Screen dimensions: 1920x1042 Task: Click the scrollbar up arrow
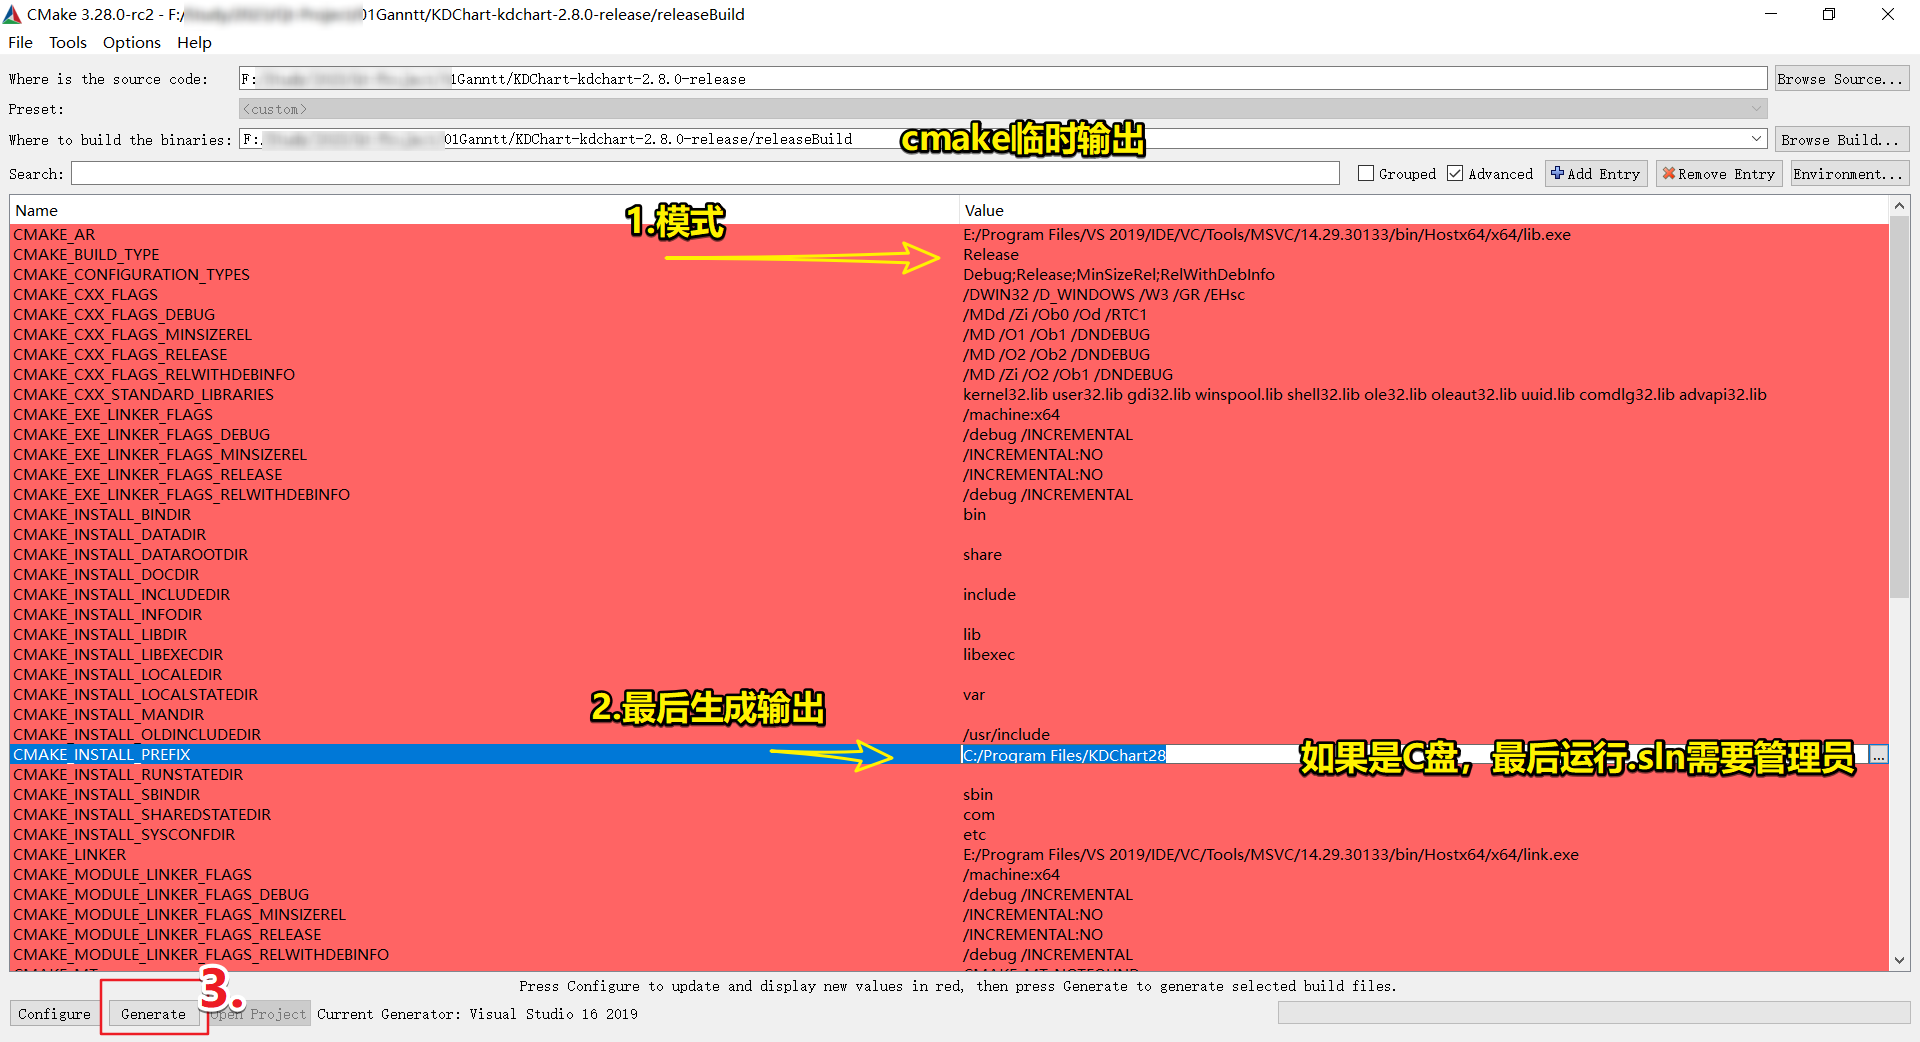pos(1899,206)
